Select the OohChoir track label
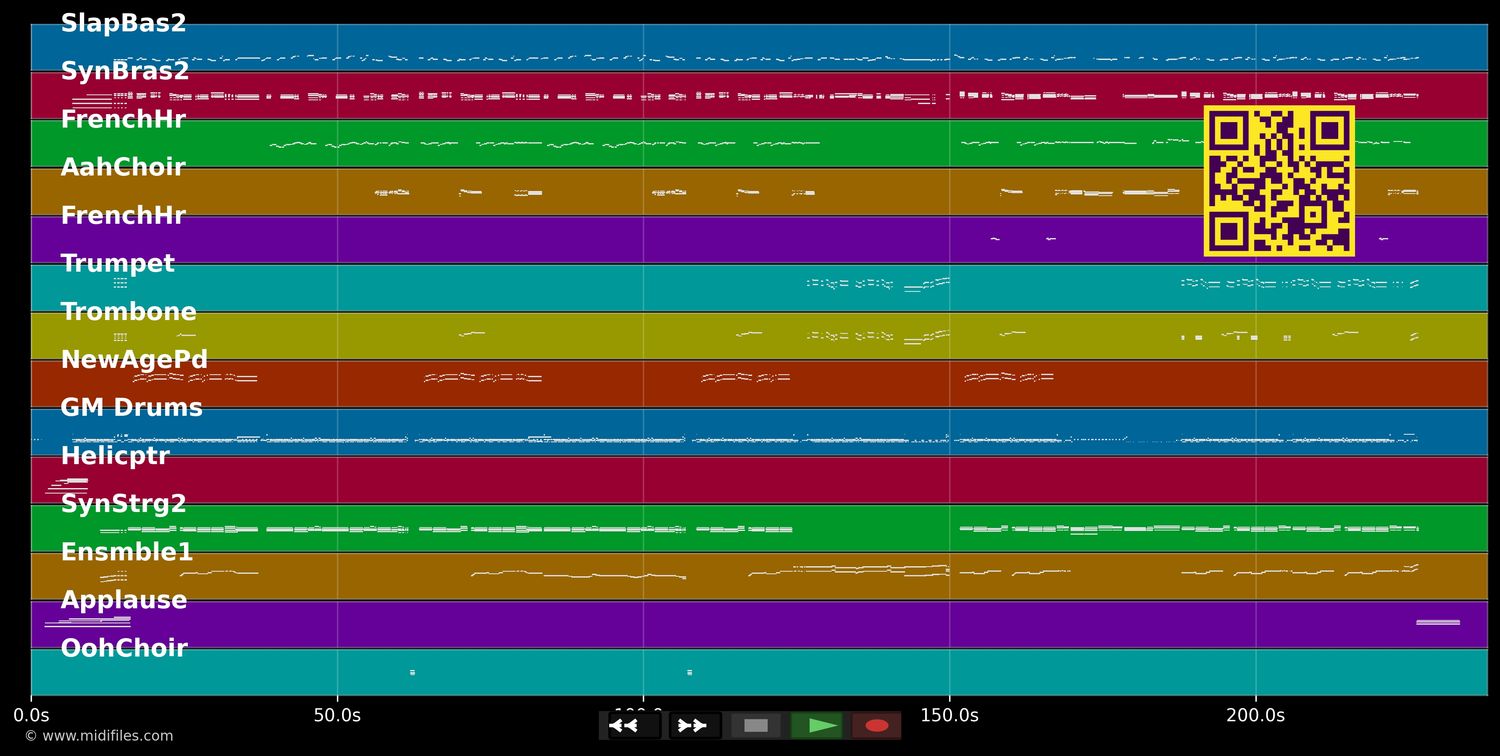 [x=124, y=647]
